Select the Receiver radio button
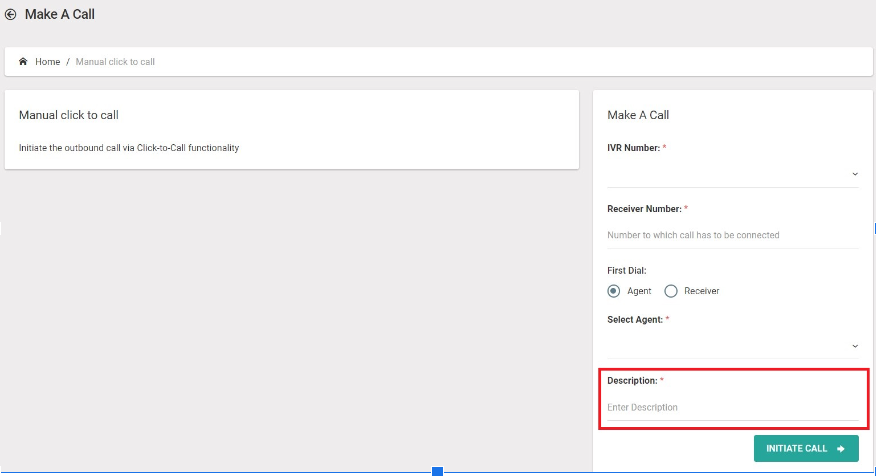 [x=671, y=291]
